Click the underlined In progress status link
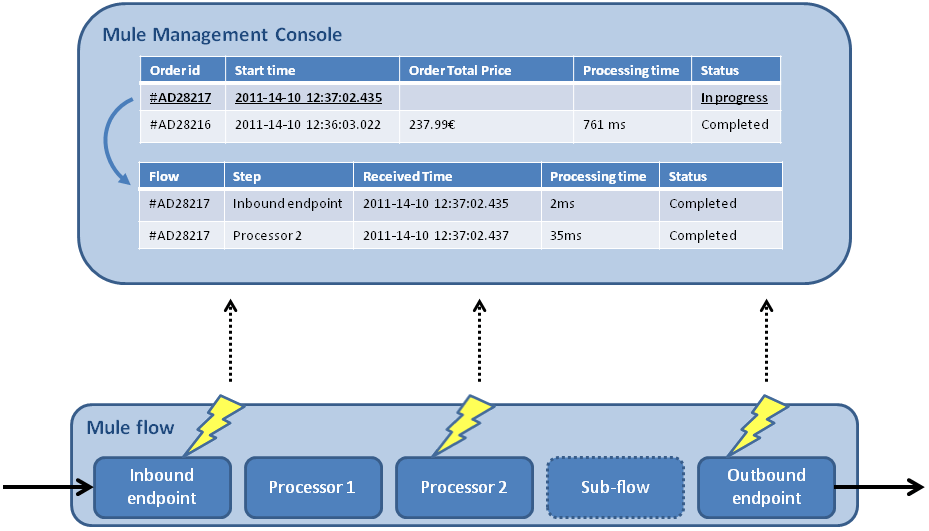The image size is (929, 531). coord(734,98)
